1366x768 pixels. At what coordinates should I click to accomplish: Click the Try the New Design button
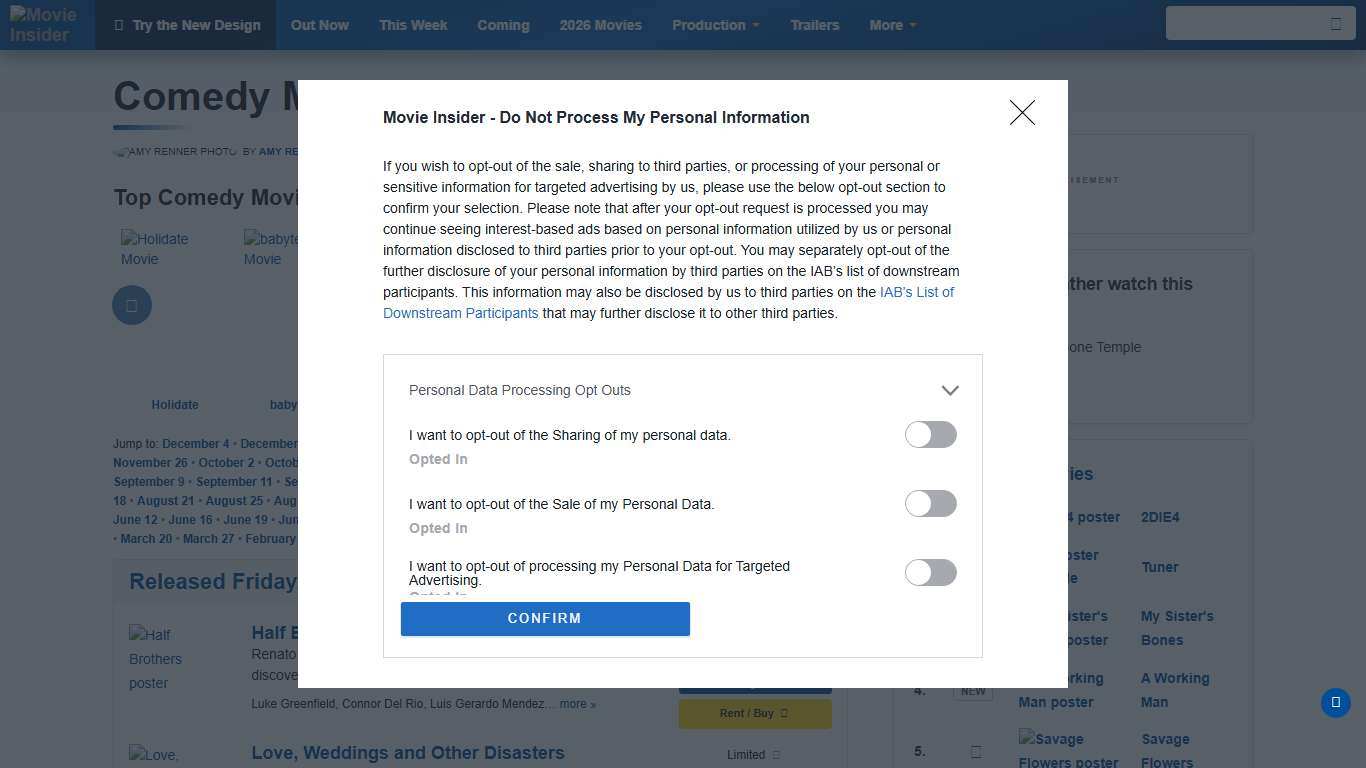click(x=187, y=25)
